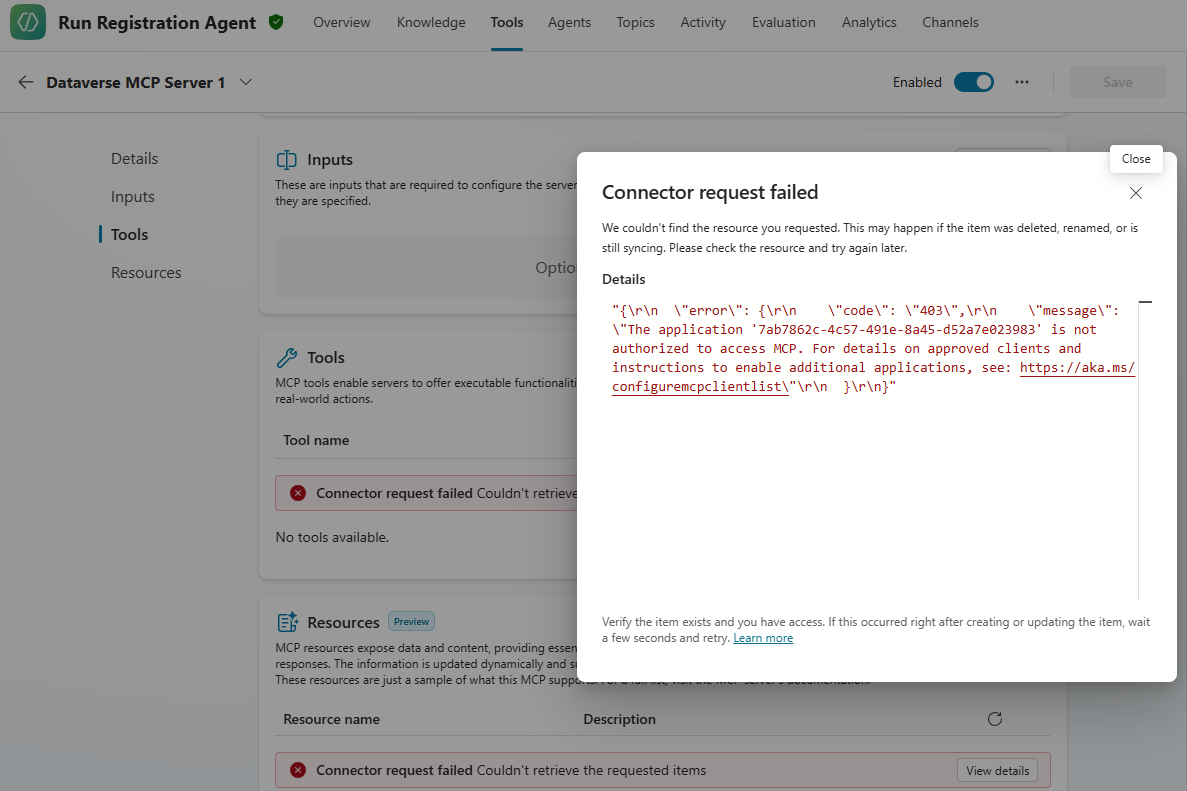This screenshot has width=1187, height=791.
Task: Select Resources in the left navigation
Action: 146,273
